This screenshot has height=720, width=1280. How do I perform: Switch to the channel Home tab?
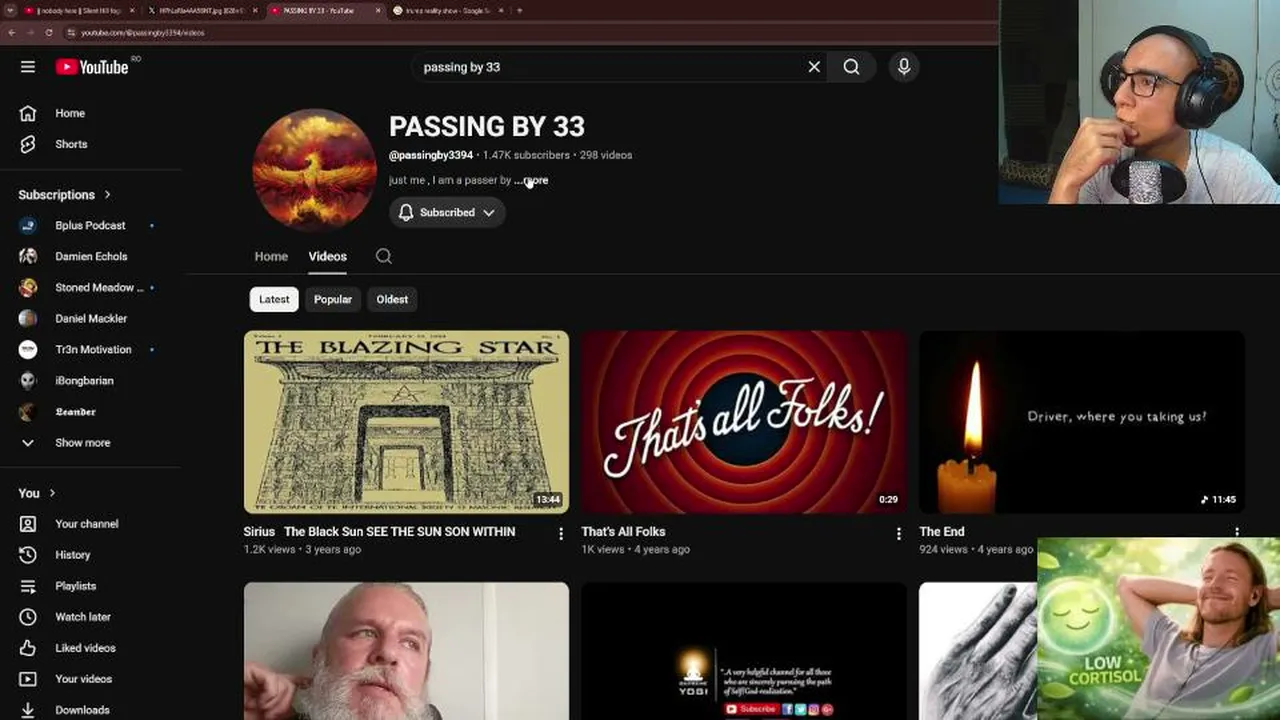point(271,257)
